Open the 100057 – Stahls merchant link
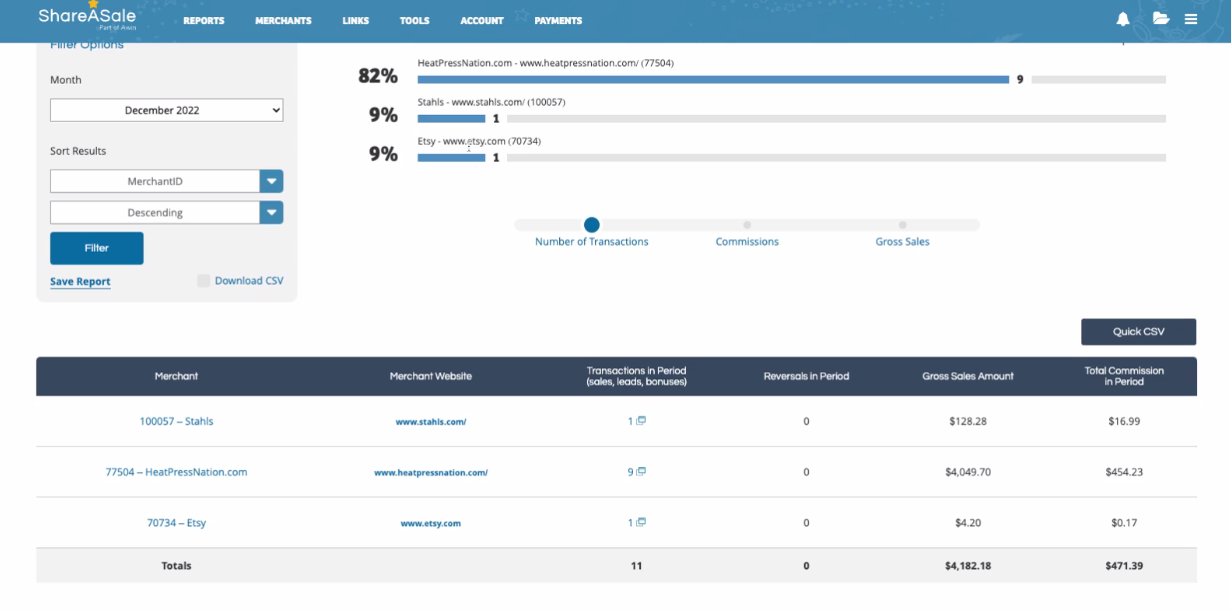 pyautogui.click(x=176, y=422)
